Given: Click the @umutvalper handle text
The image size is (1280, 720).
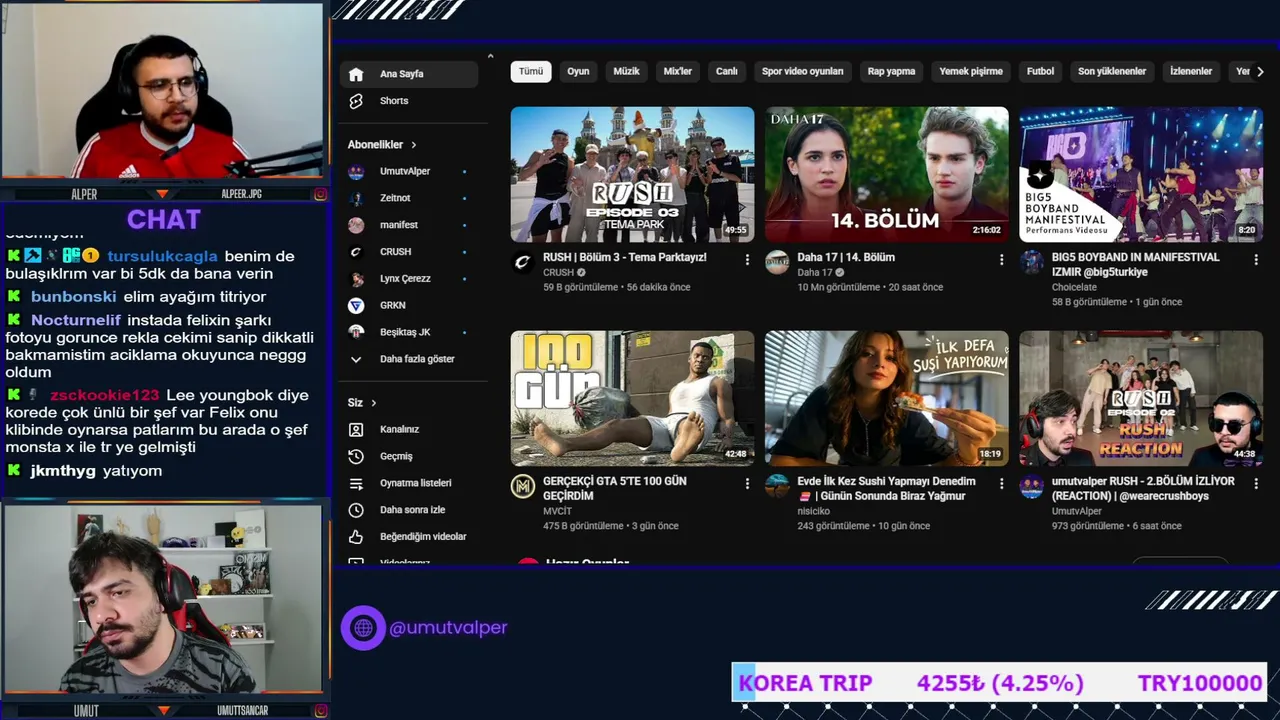Looking at the screenshot, I should click(448, 628).
